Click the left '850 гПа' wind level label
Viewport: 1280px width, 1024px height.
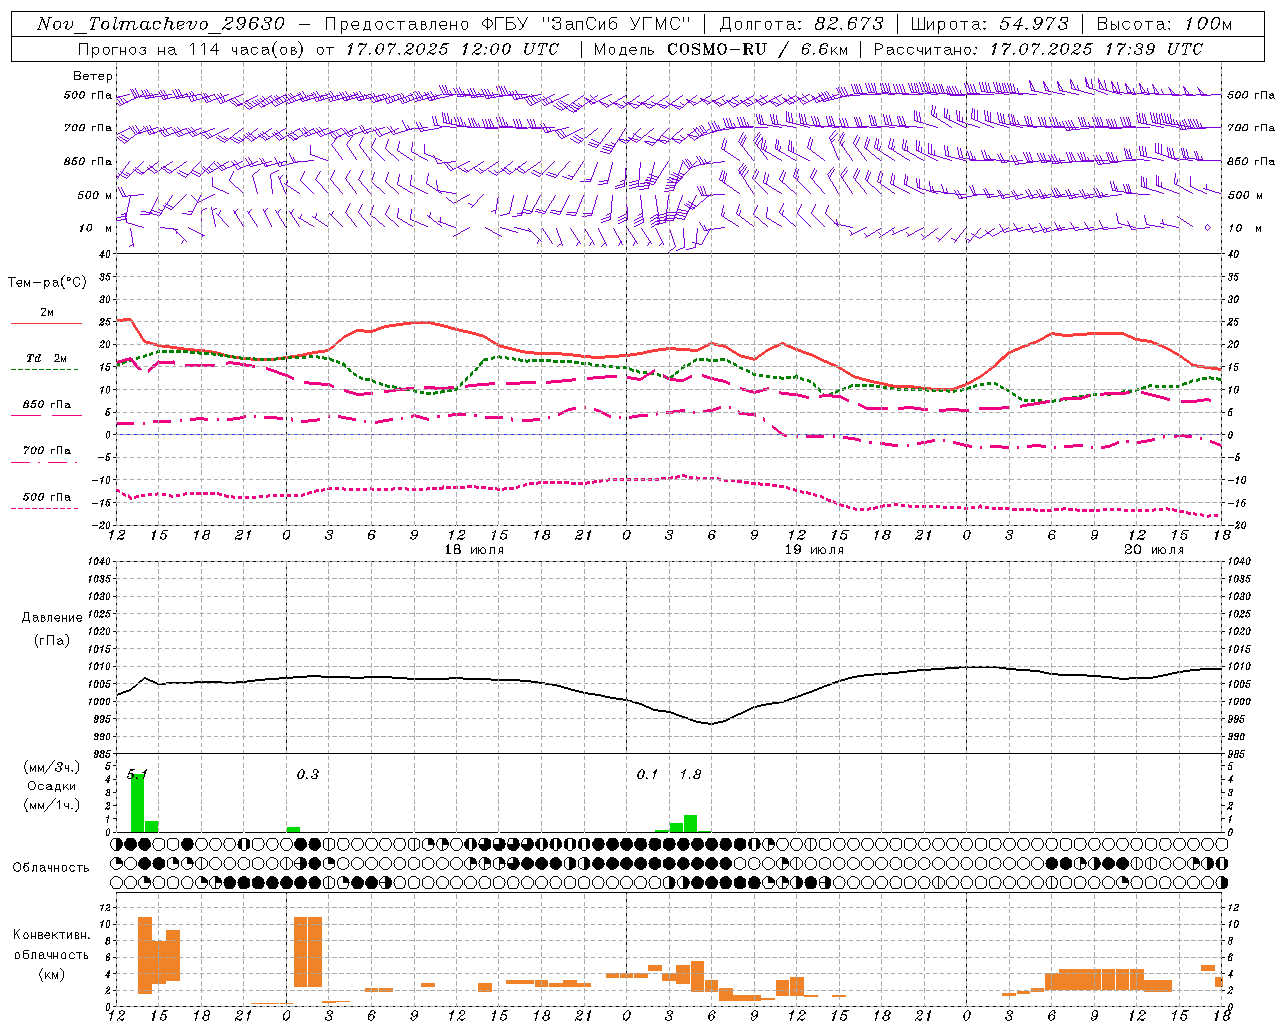[88, 161]
